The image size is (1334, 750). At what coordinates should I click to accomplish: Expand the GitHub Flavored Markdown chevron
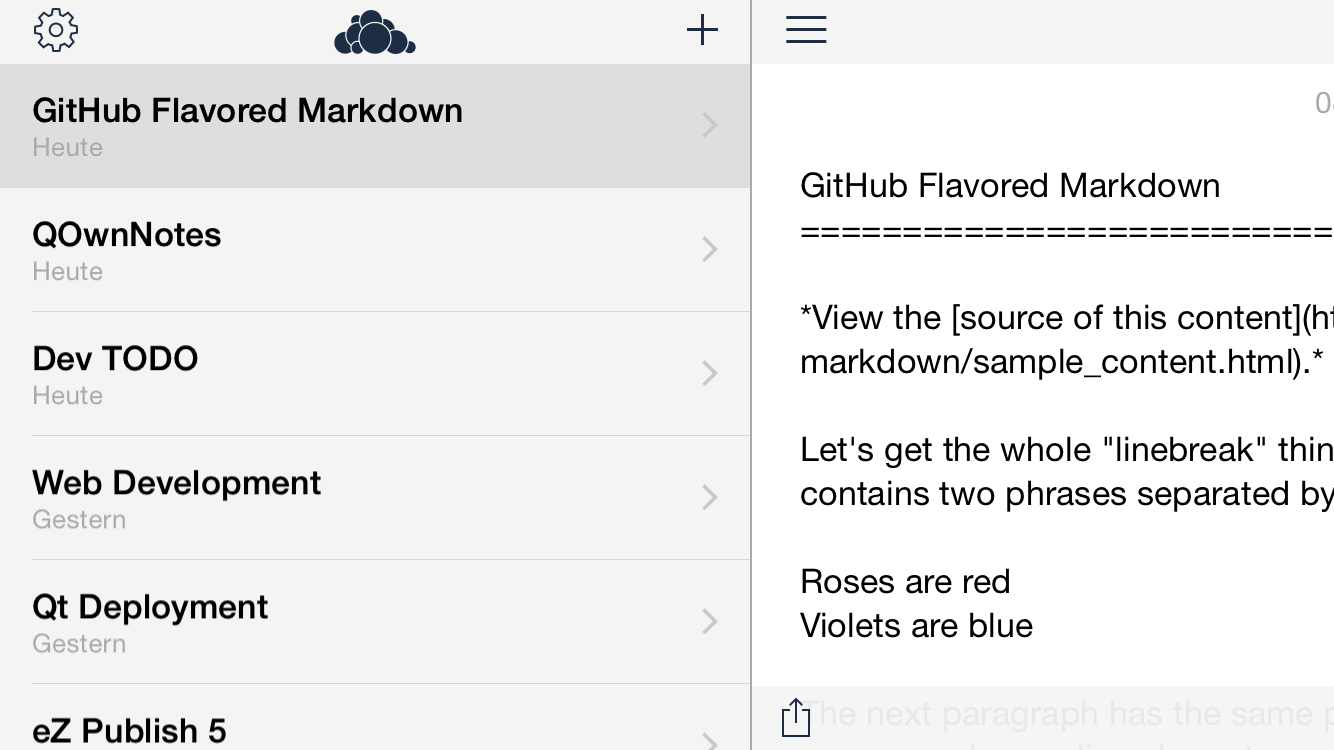710,125
